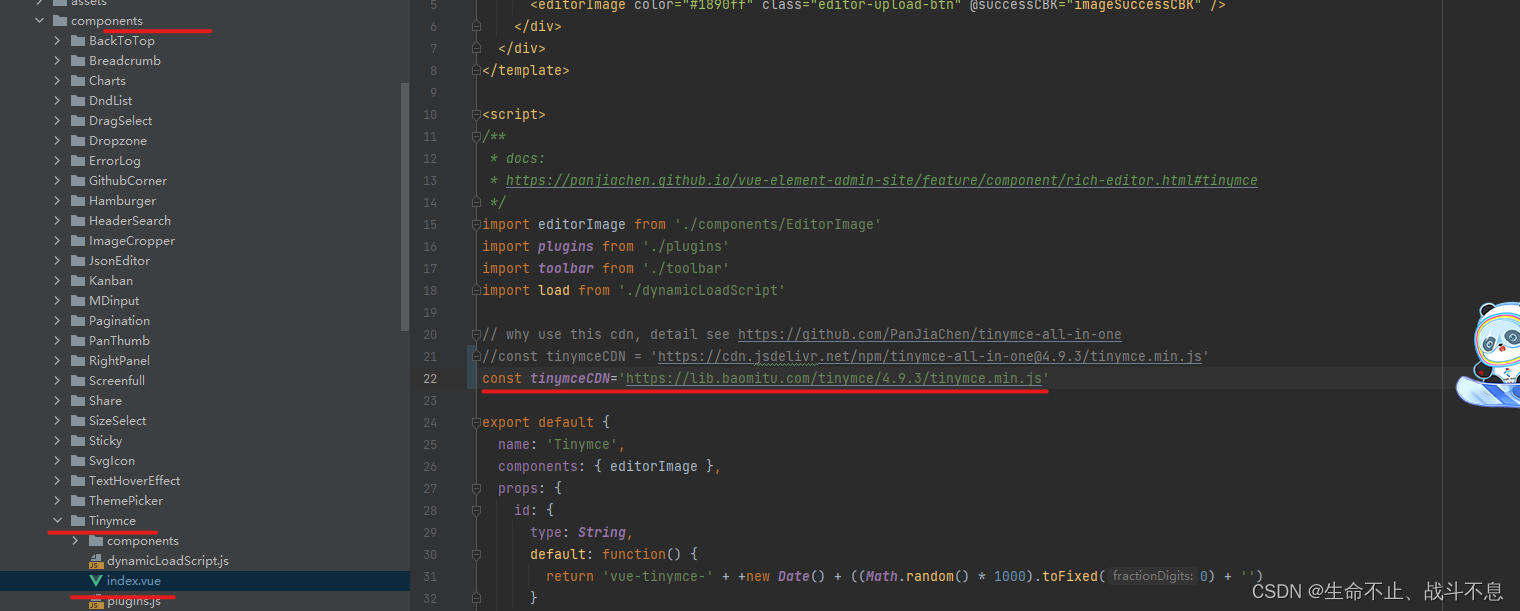
Task: Click the Dropzone folder icon
Action: [x=80, y=140]
